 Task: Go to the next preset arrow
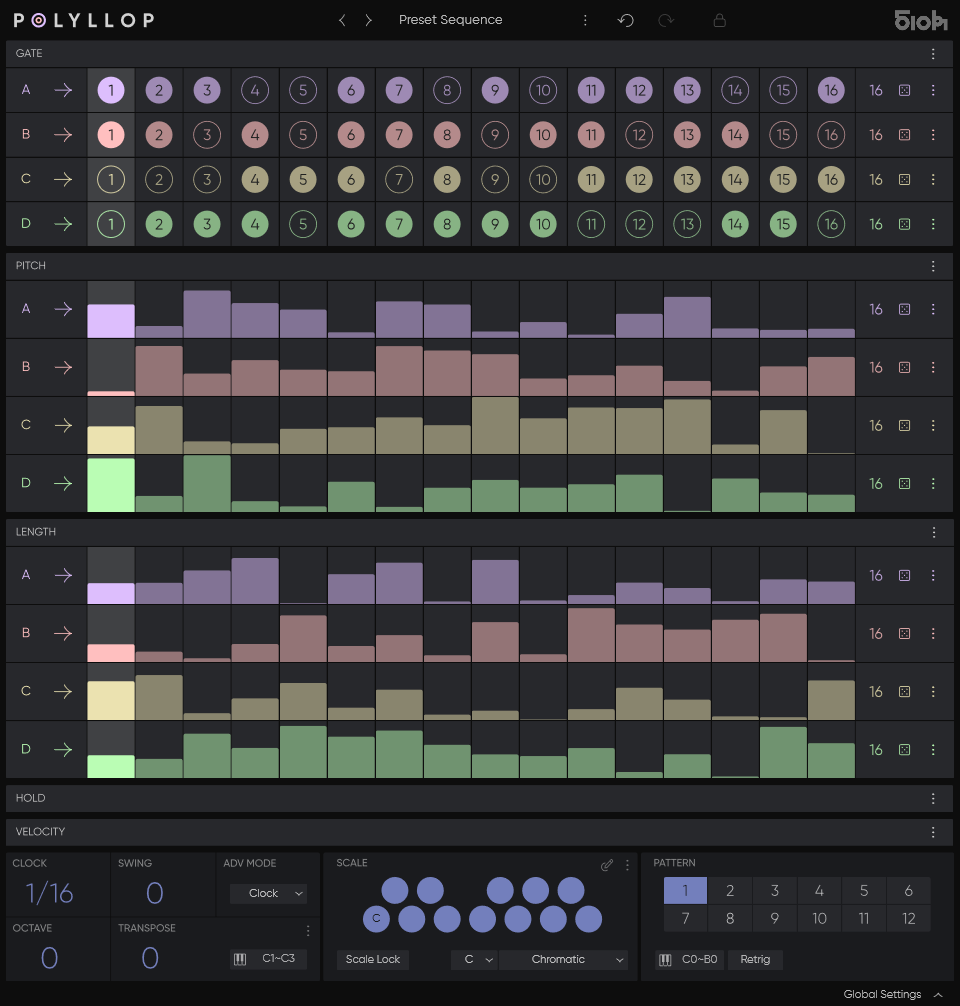click(368, 20)
